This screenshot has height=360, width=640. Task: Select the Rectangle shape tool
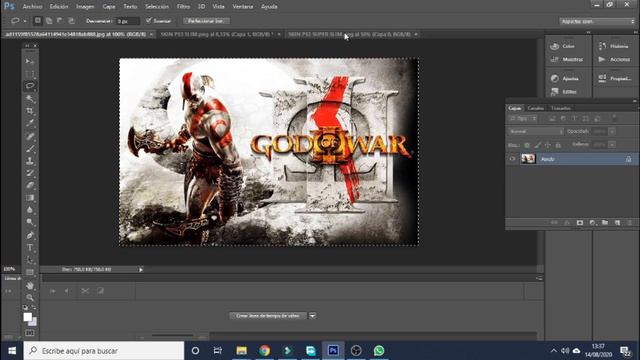tap(30, 272)
